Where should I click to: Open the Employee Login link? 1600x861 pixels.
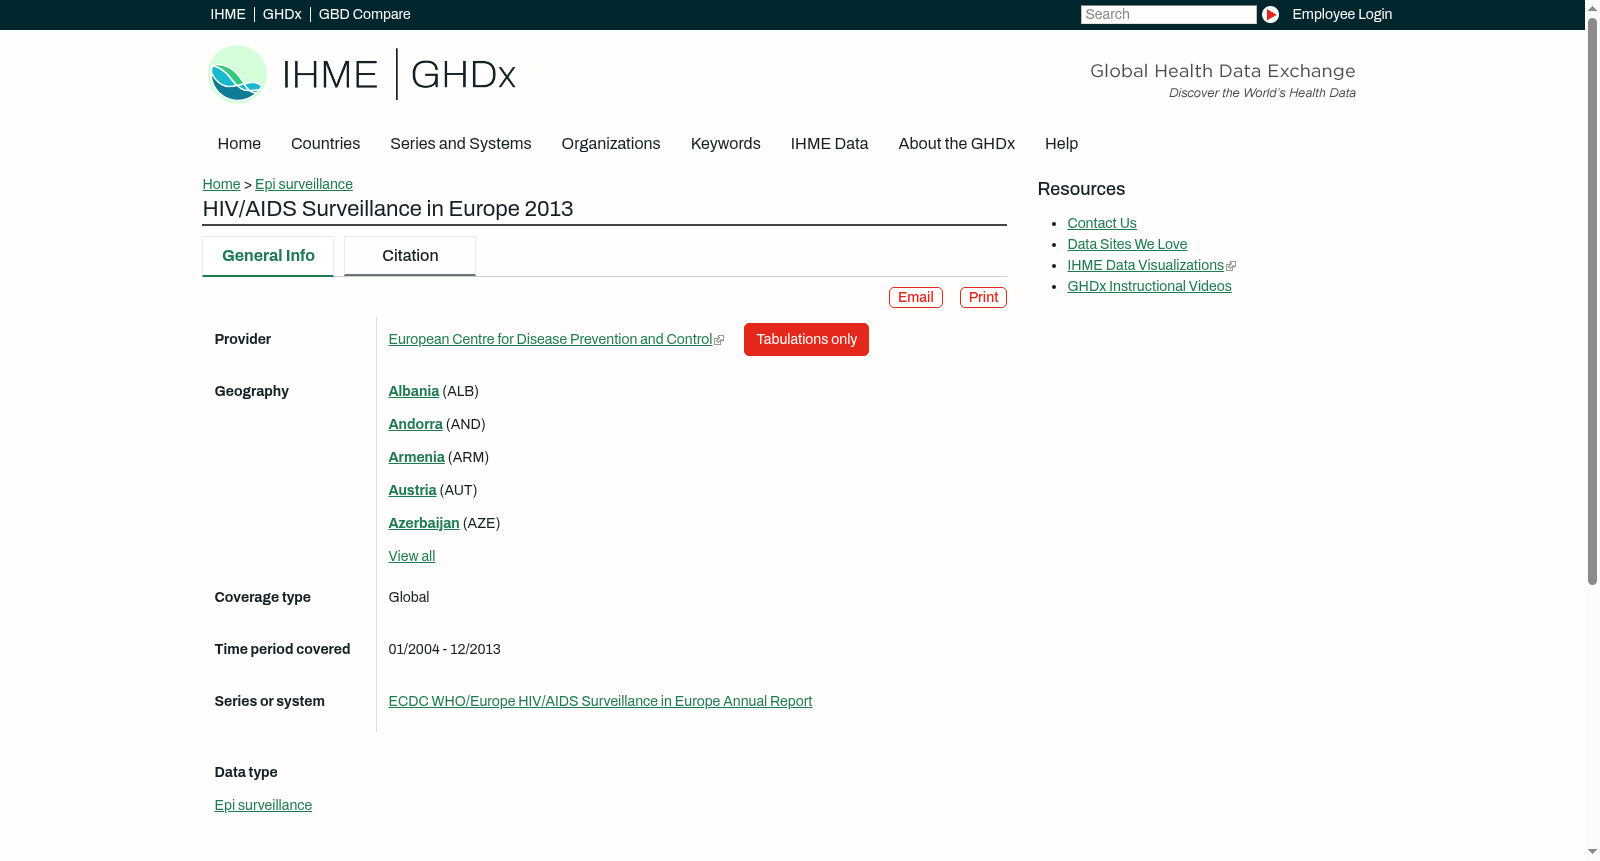[1342, 14]
